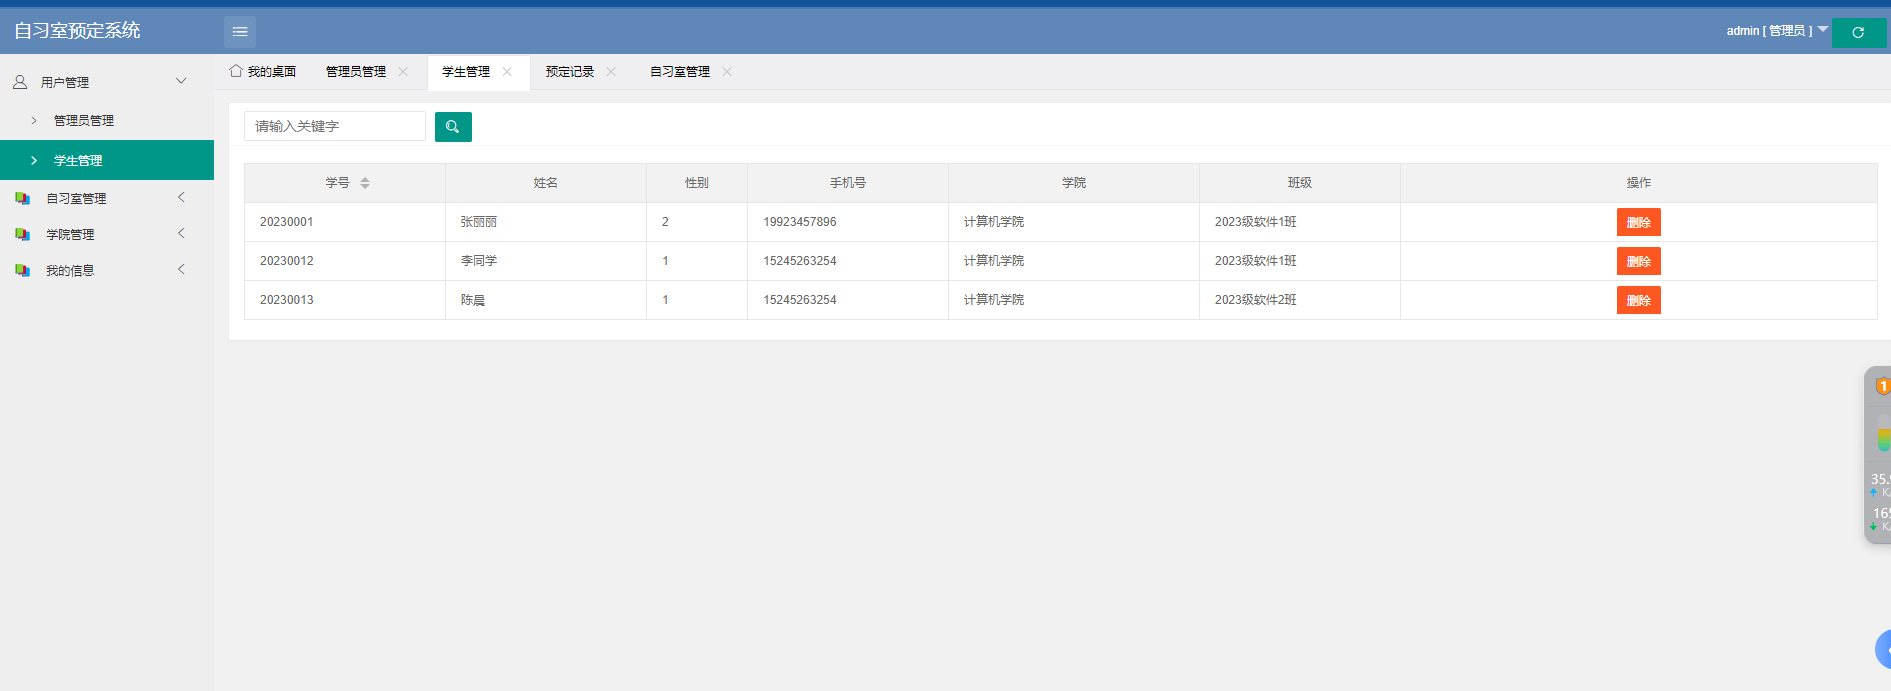Click 计算机学院 in 张丽丽's row
Screen dimensions: 1891x691
(x=994, y=222)
